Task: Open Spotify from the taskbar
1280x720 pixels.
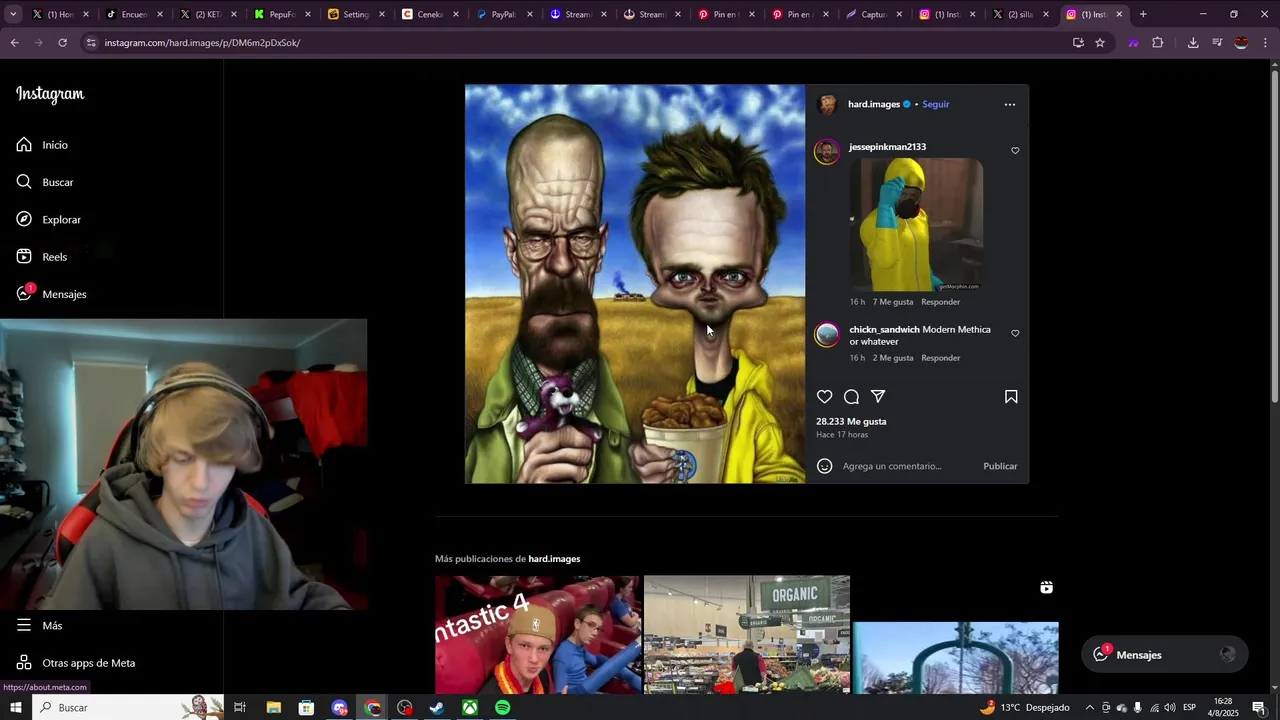Action: pos(503,707)
